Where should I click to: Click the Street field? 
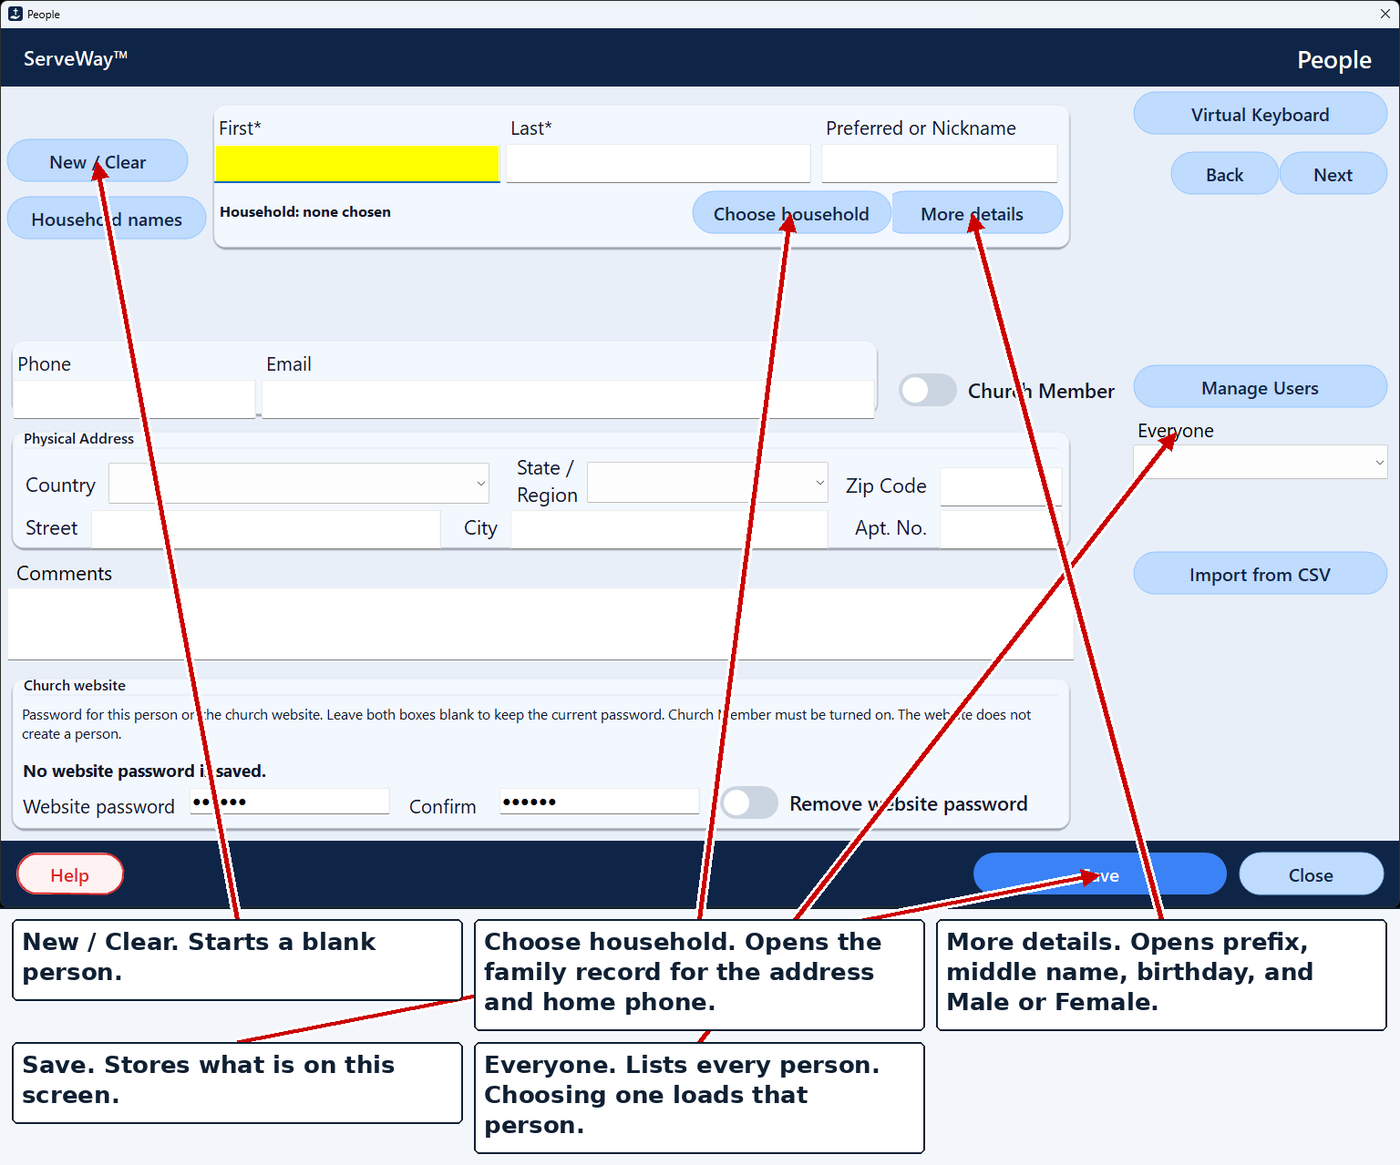(265, 529)
